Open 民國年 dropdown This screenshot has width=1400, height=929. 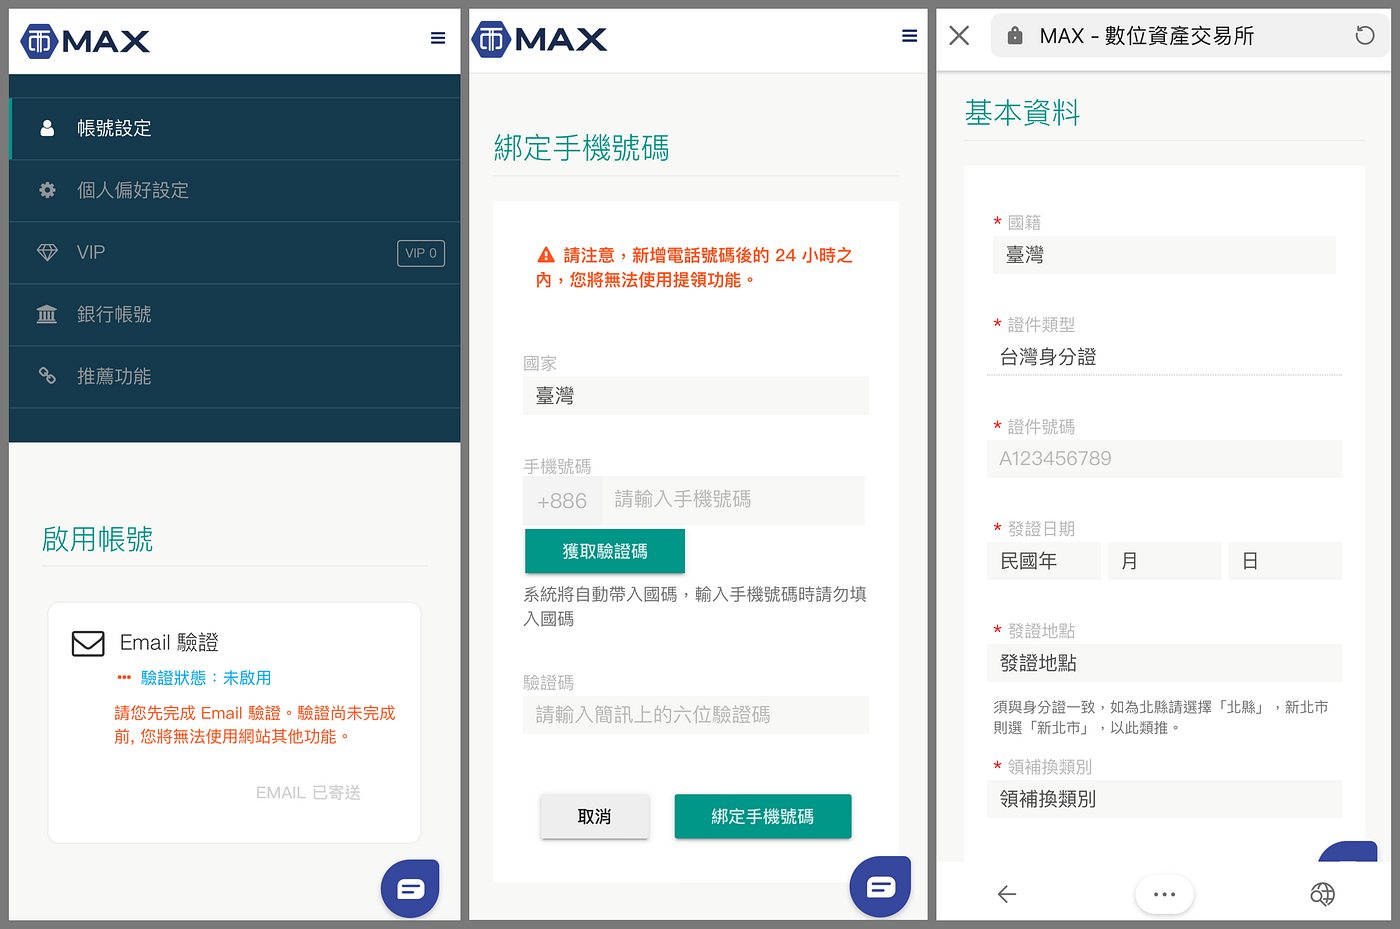pyautogui.click(x=1044, y=561)
